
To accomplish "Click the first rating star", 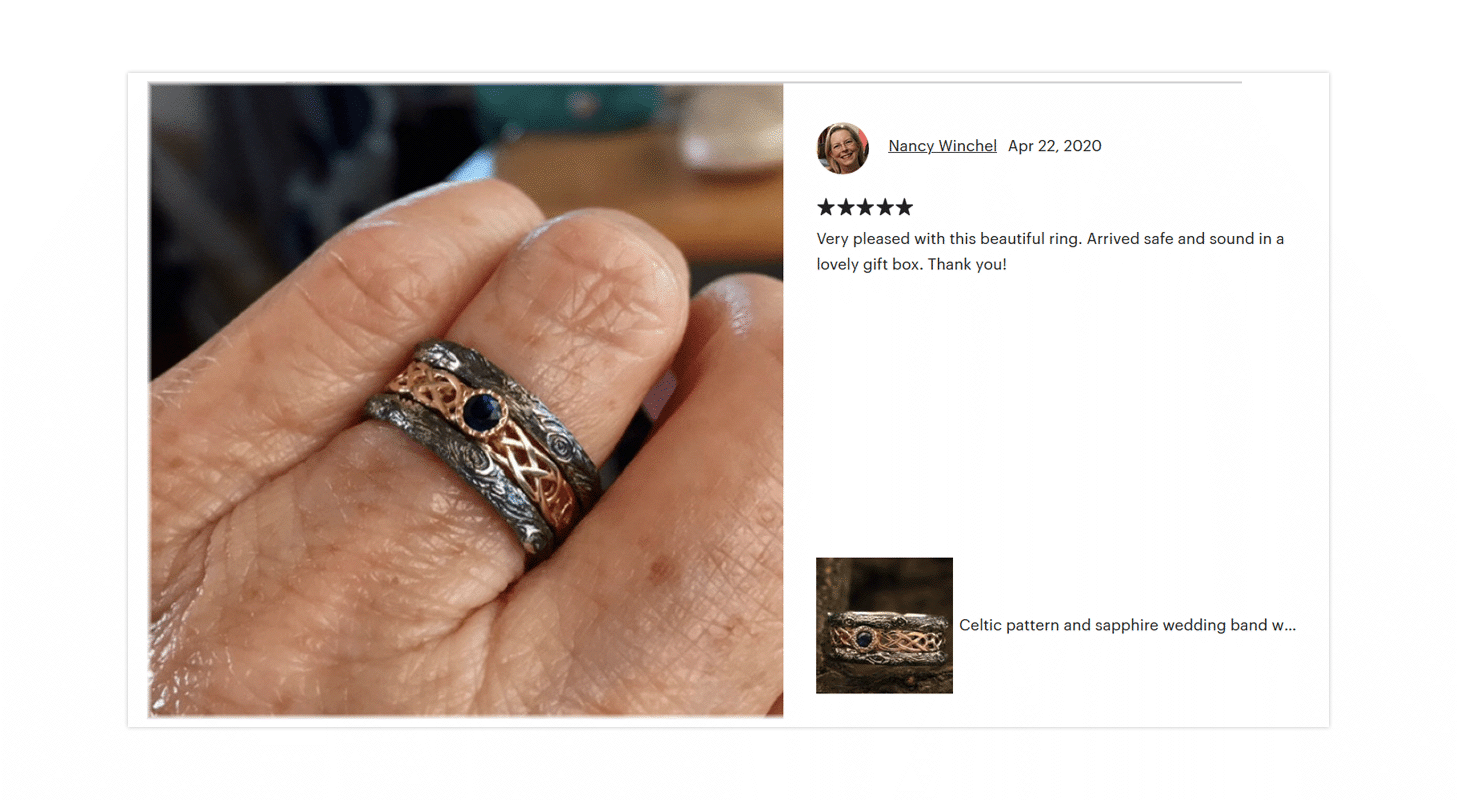I will pos(826,207).
